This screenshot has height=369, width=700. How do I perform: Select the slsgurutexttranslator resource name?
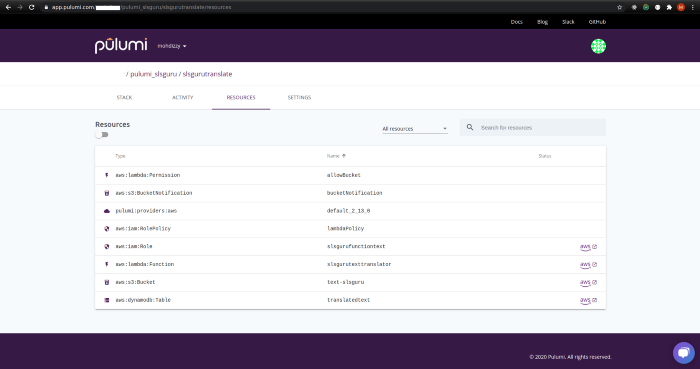click(x=359, y=264)
